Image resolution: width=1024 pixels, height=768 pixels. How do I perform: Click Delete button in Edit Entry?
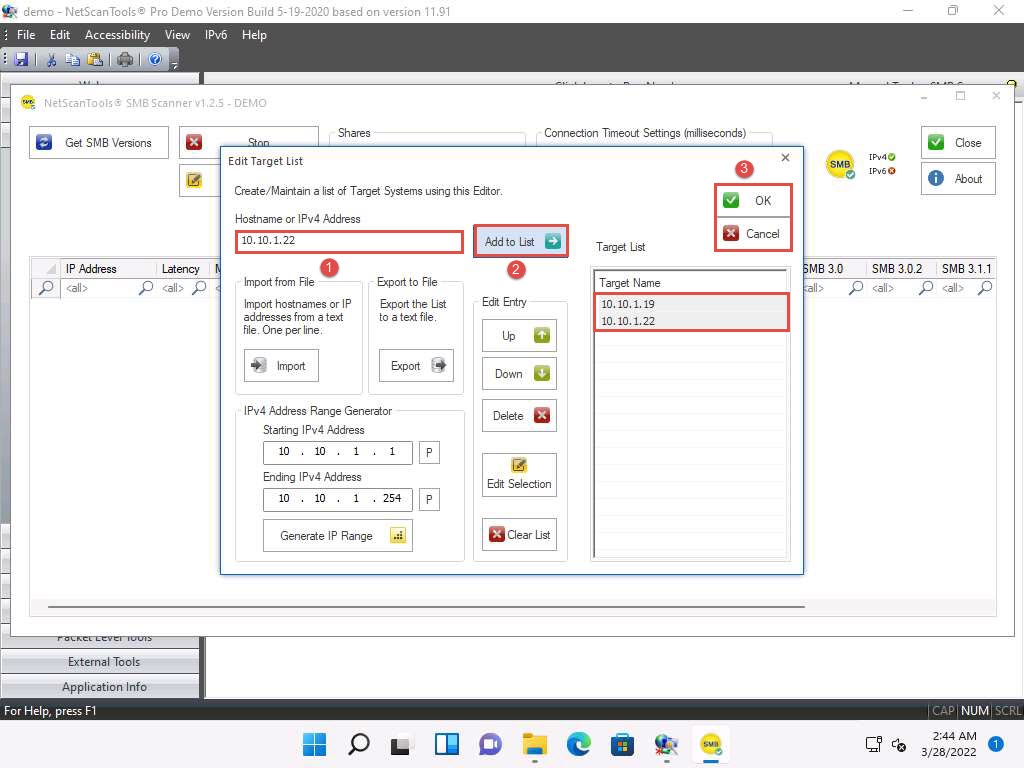pos(519,416)
